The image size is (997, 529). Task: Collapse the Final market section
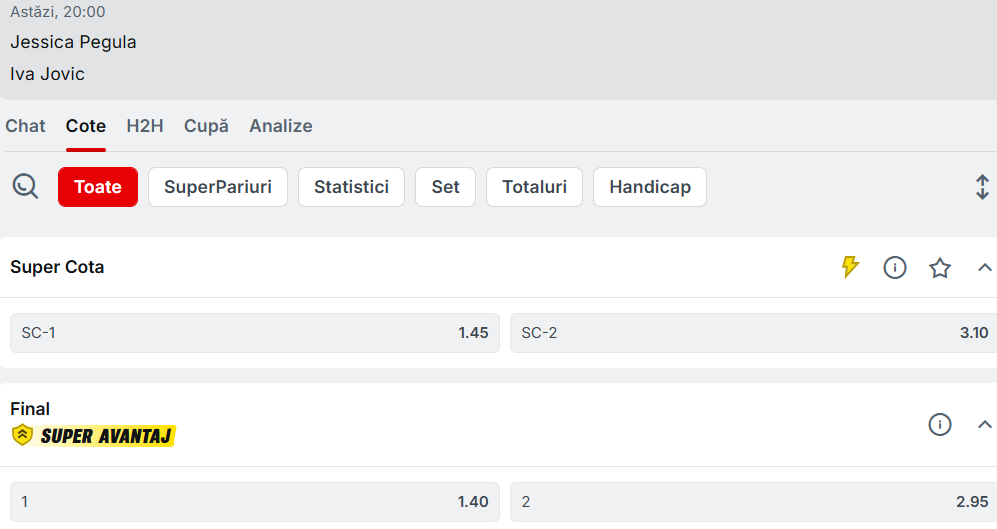click(x=984, y=424)
